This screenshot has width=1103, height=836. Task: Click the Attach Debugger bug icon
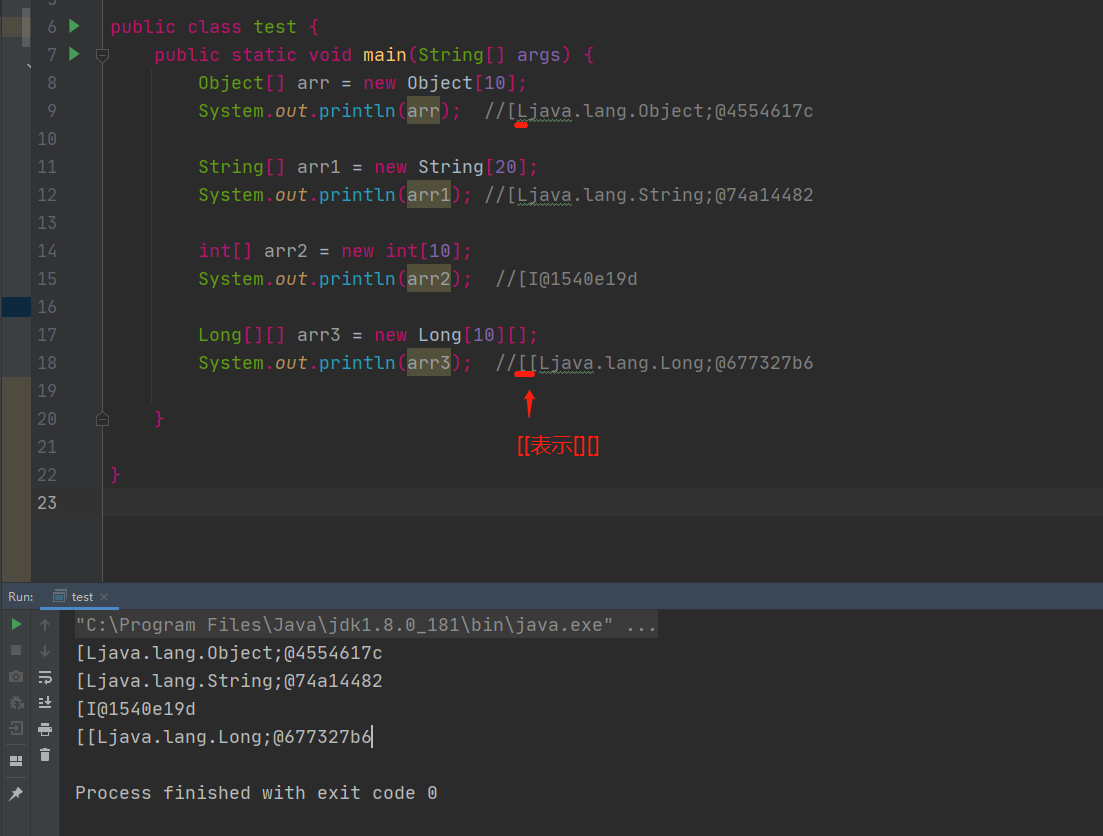tap(16, 702)
